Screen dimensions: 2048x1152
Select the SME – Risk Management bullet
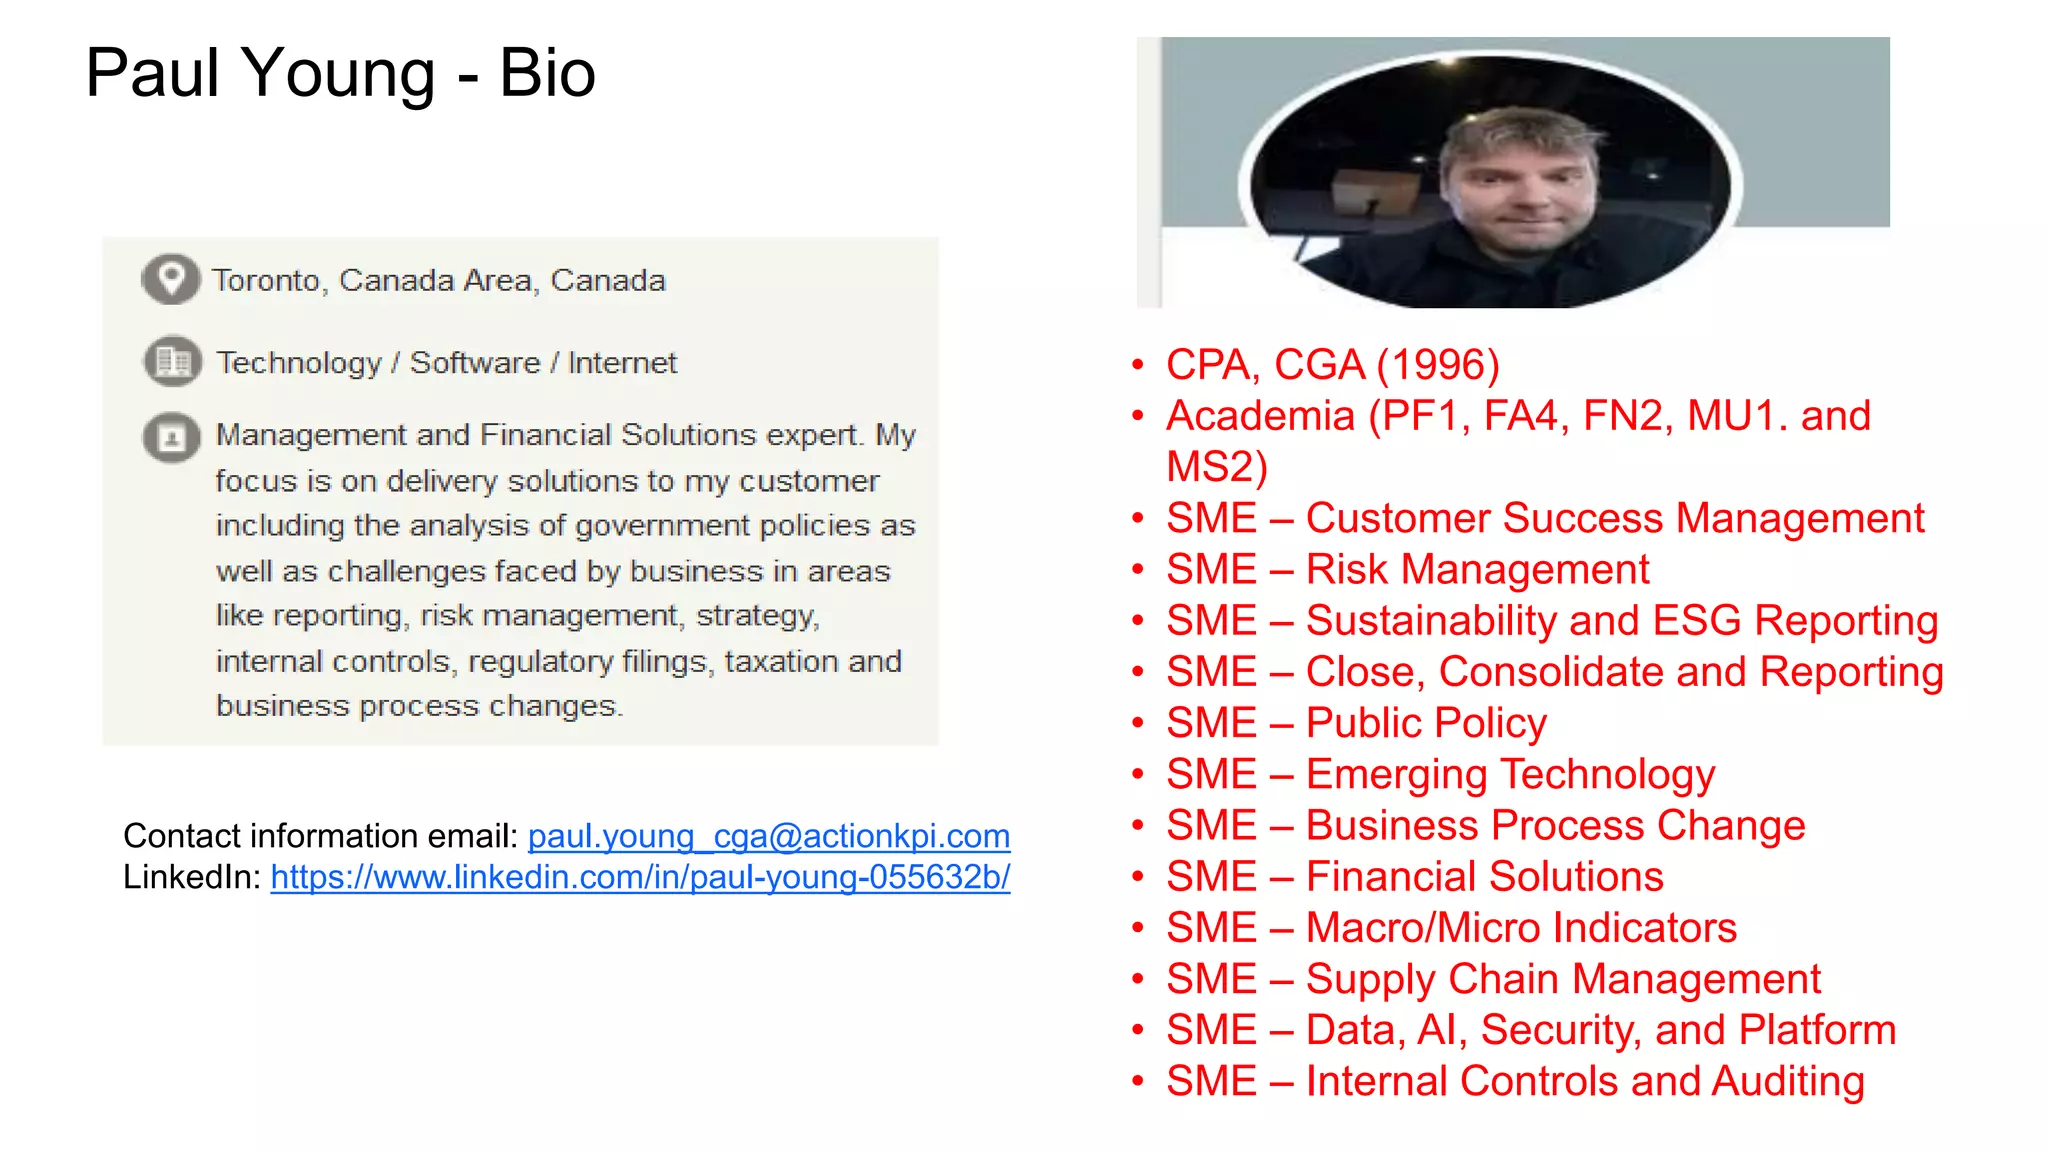[x=1407, y=569]
